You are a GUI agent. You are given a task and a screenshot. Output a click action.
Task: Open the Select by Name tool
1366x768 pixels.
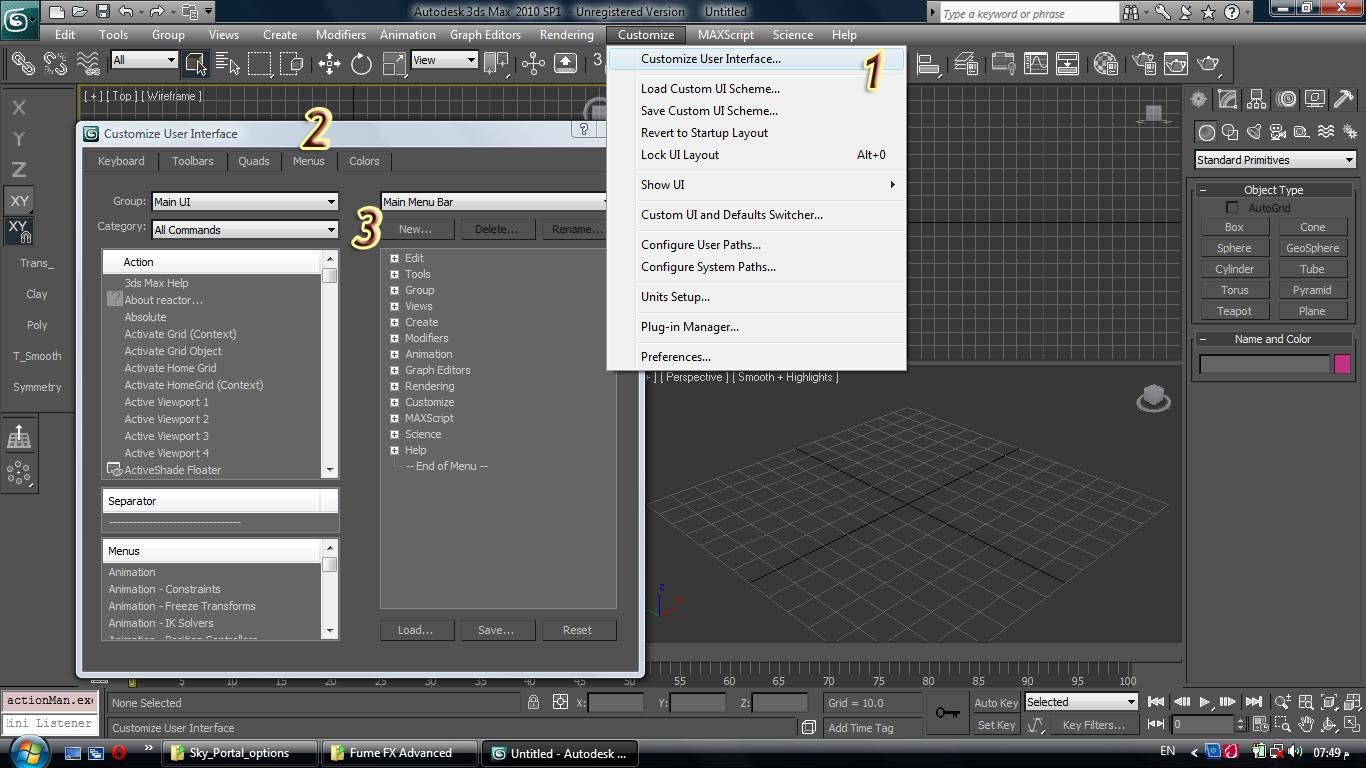227,63
